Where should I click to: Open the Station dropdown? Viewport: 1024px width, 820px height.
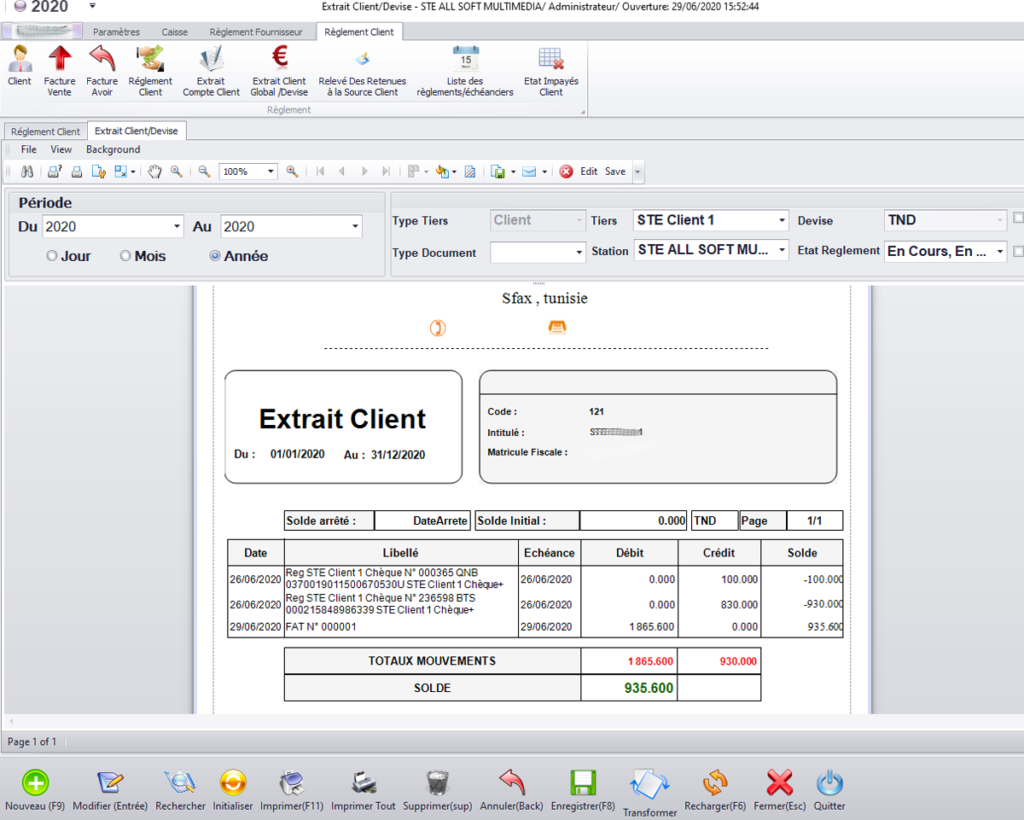782,250
